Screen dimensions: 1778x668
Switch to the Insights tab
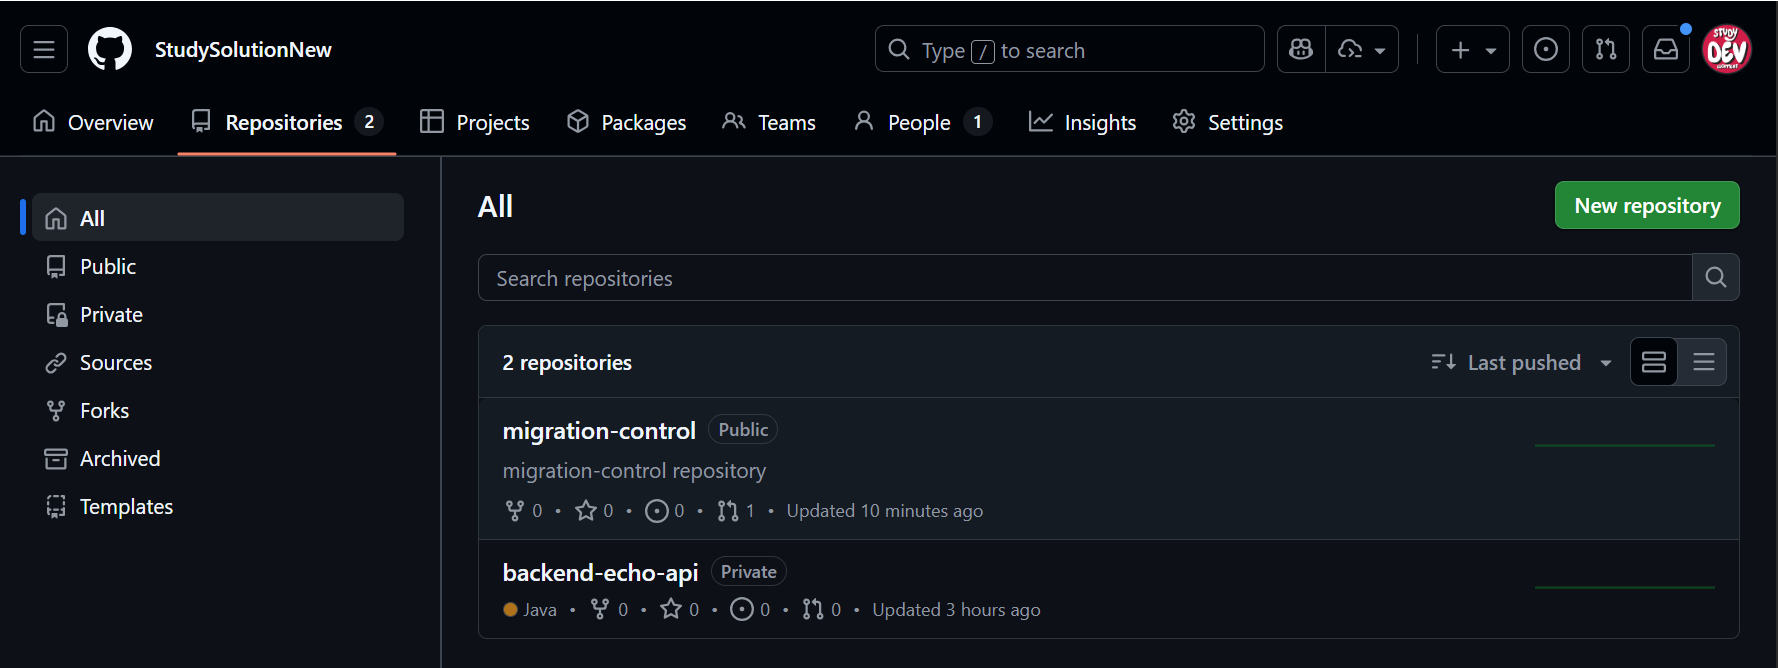click(x=1082, y=122)
